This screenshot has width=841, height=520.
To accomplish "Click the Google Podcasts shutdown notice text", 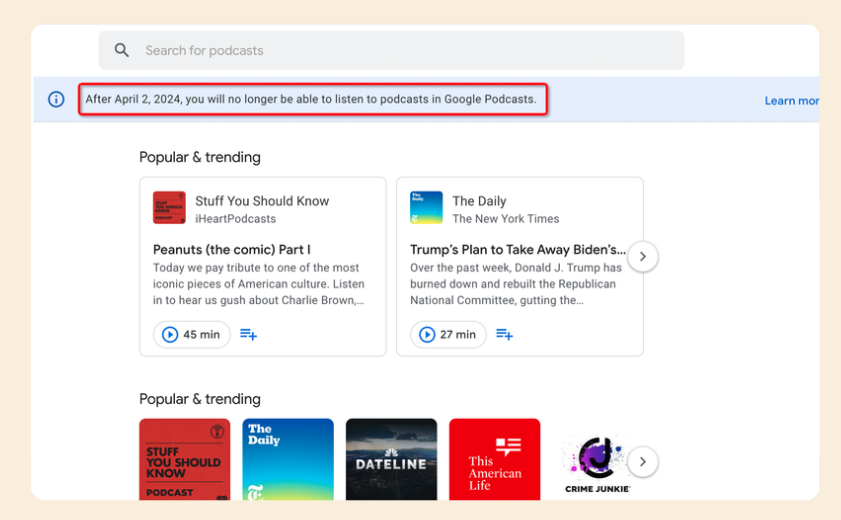I will (x=311, y=99).
